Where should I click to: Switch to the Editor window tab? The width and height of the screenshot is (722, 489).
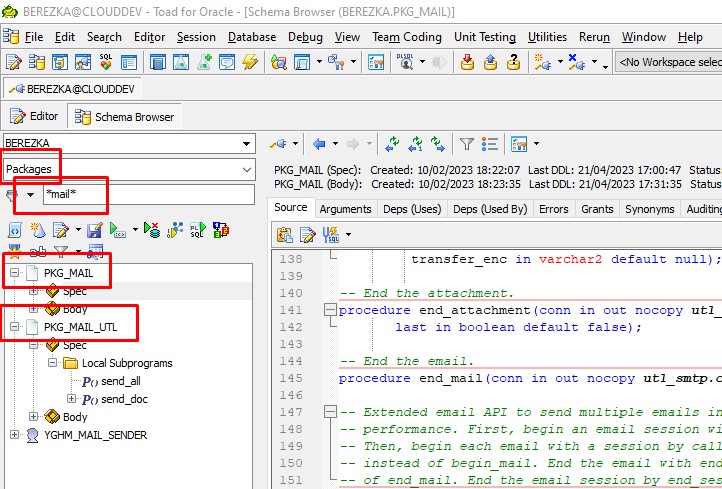click(x=35, y=116)
